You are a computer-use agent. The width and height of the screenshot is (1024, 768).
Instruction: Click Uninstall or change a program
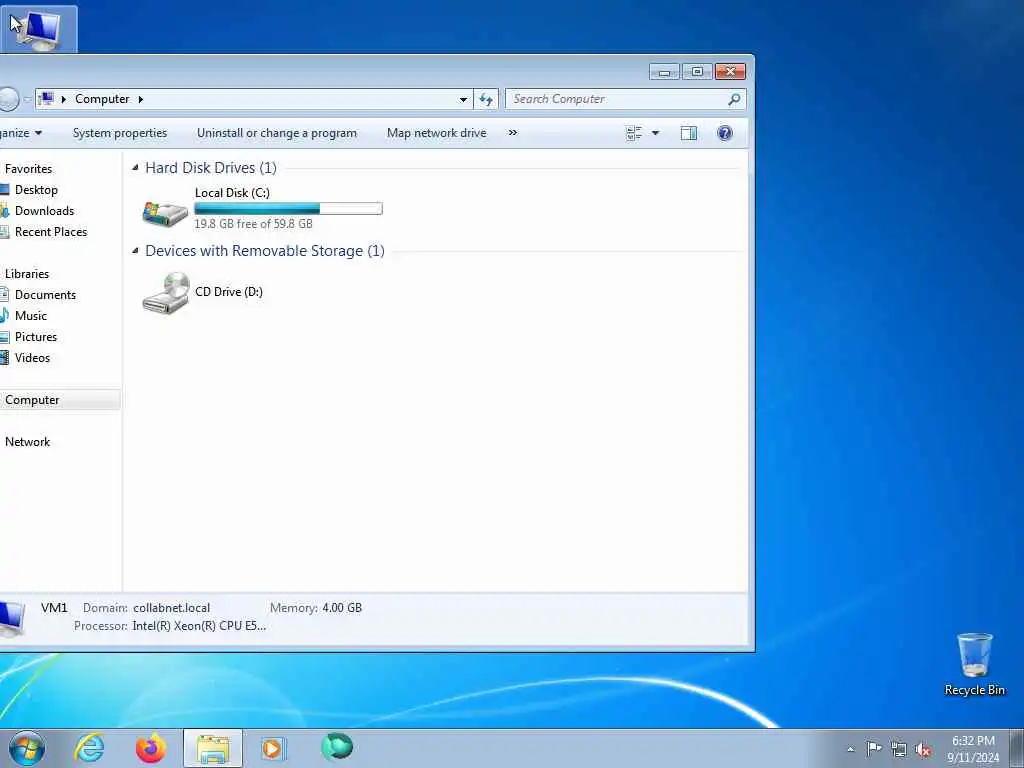pos(277,133)
